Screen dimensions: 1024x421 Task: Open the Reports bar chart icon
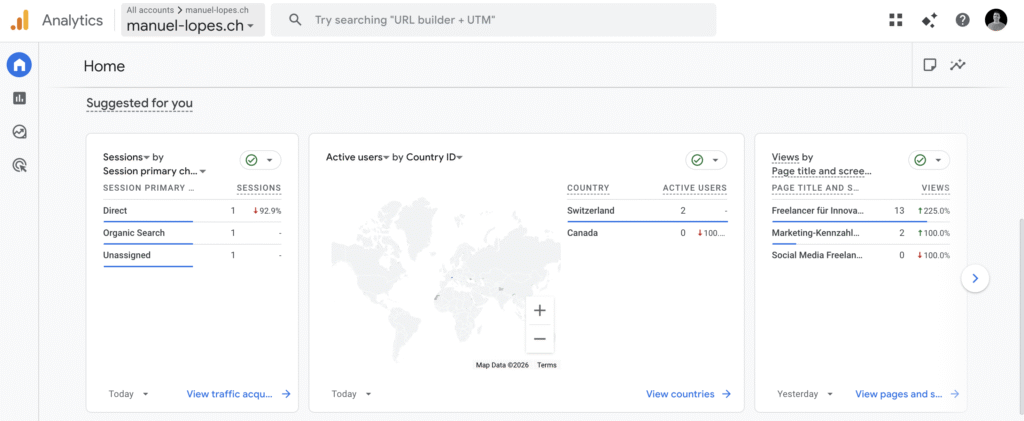tap(19, 98)
